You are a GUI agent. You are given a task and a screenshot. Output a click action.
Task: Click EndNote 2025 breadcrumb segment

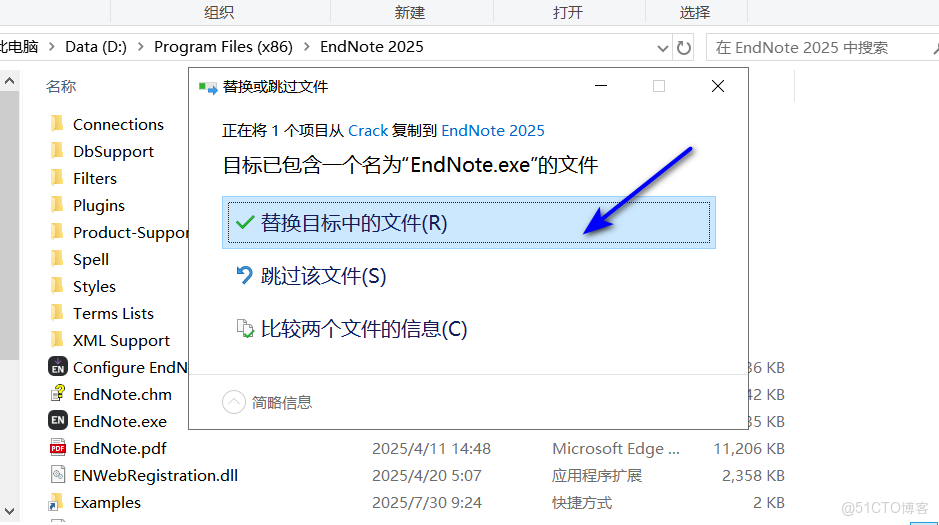pyautogui.click(x=371, y=47)
